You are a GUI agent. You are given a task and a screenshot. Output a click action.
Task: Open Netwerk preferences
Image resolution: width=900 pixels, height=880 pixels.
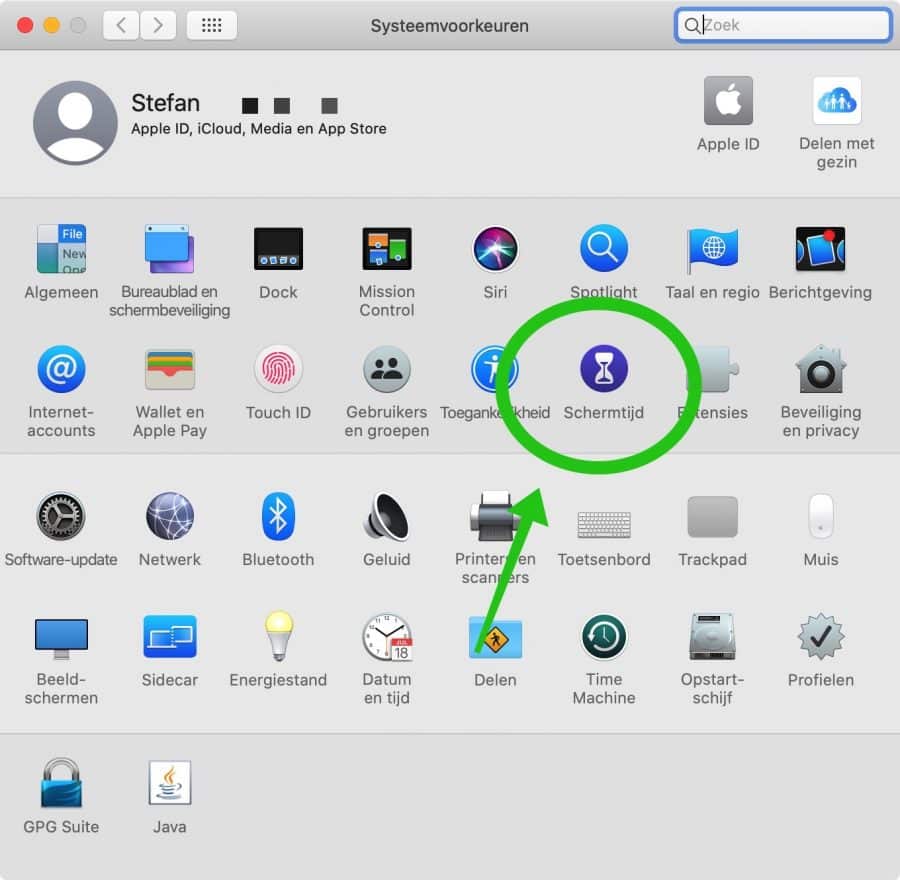170,516
